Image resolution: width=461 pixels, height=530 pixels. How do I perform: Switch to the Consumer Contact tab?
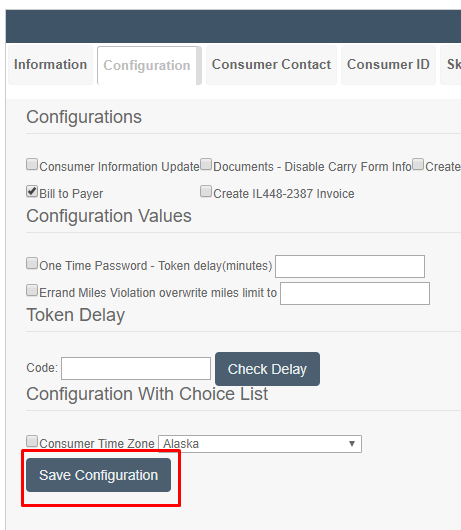point(271,65)
